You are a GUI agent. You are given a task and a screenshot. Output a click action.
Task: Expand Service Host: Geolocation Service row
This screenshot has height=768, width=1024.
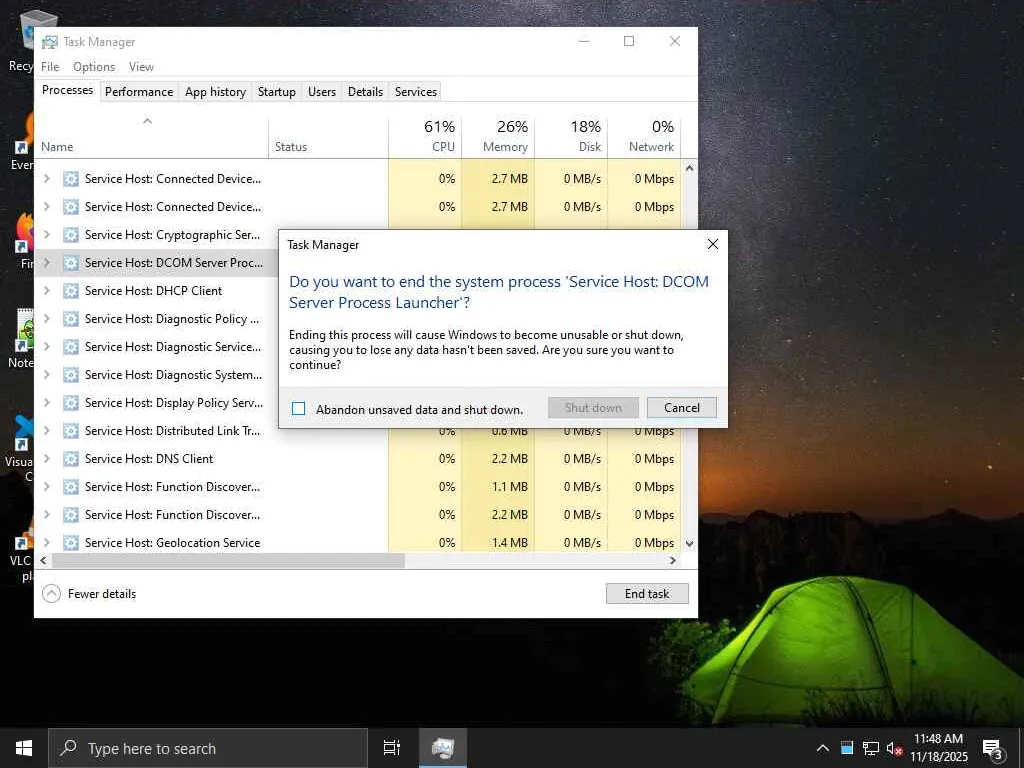tap(46, 543)
